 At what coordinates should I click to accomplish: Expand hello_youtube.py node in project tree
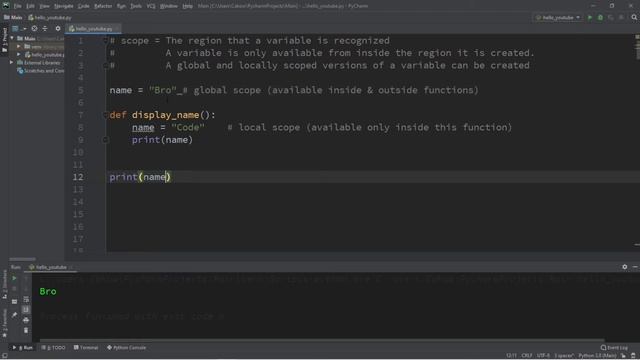click(x=19, y=55)
